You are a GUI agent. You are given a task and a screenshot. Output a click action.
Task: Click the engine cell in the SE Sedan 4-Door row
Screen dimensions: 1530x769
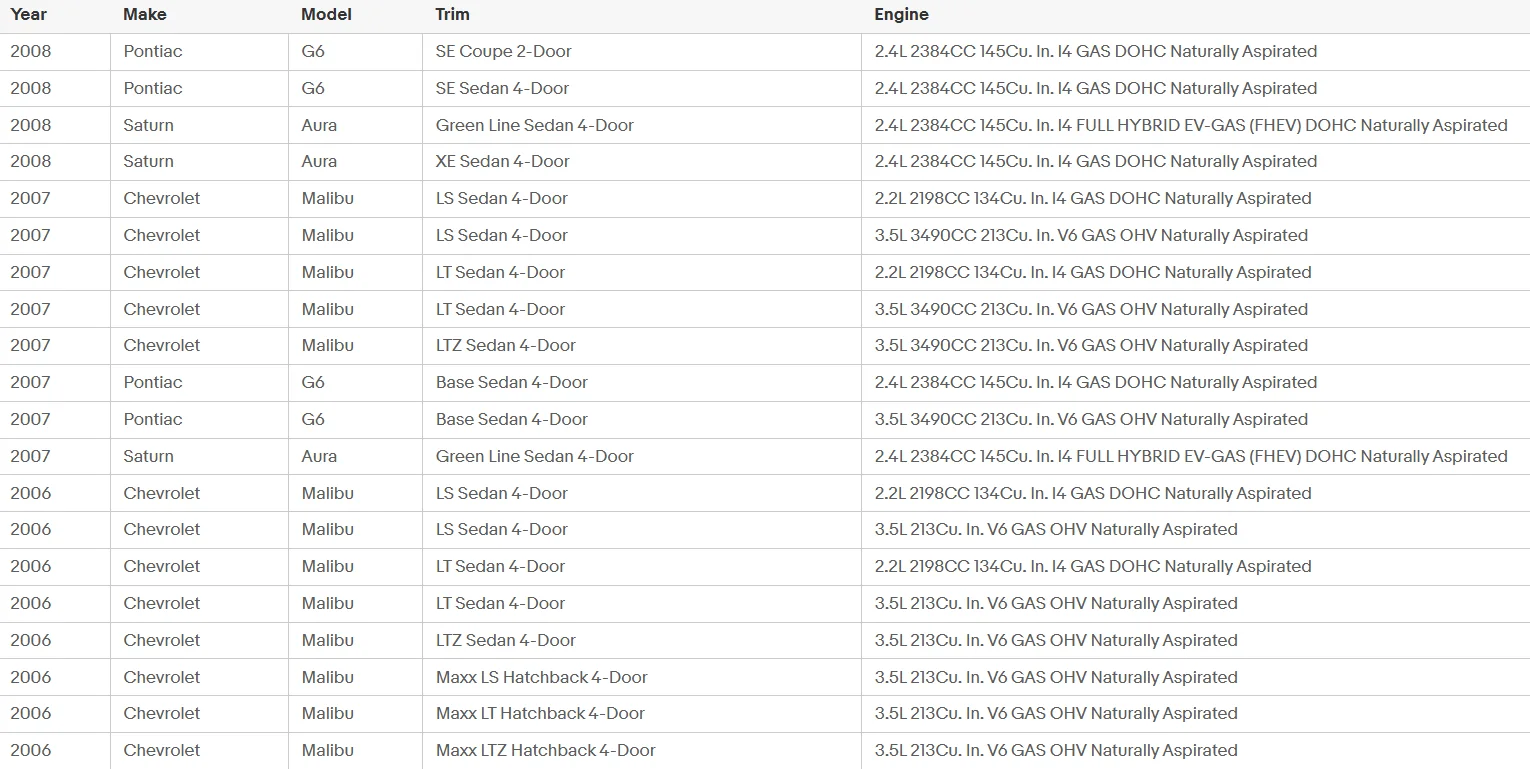[x=1096, y=88]
